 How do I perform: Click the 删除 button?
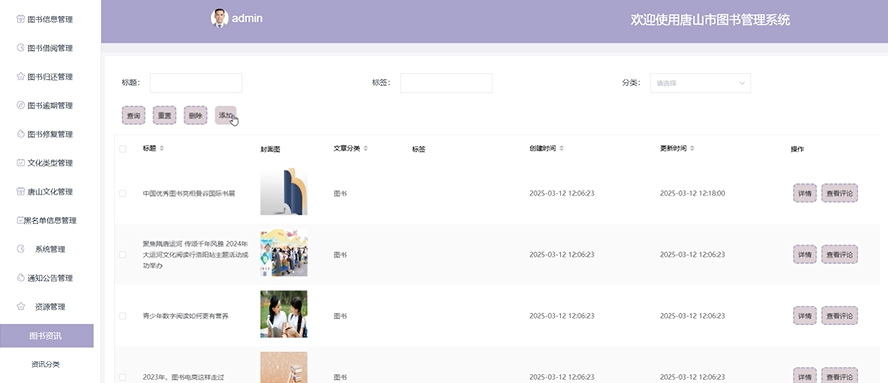tap(195, 115)
